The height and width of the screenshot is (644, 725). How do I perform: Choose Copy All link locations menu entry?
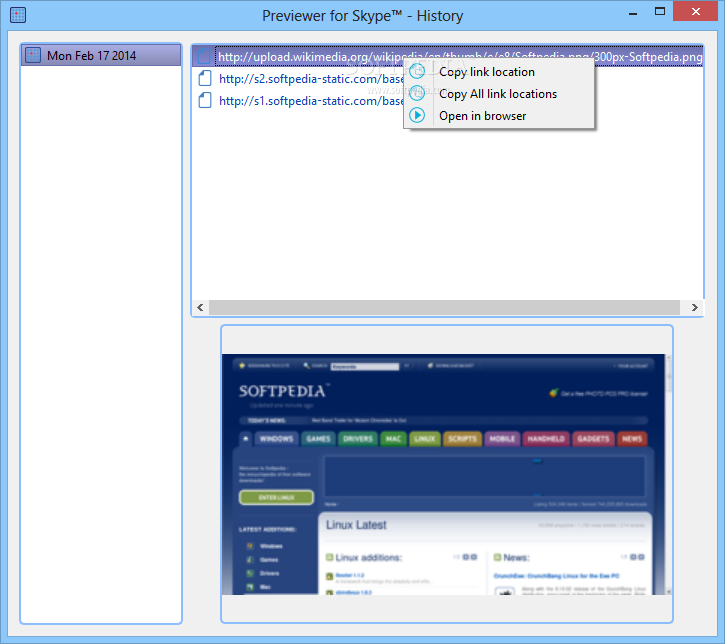499,94
